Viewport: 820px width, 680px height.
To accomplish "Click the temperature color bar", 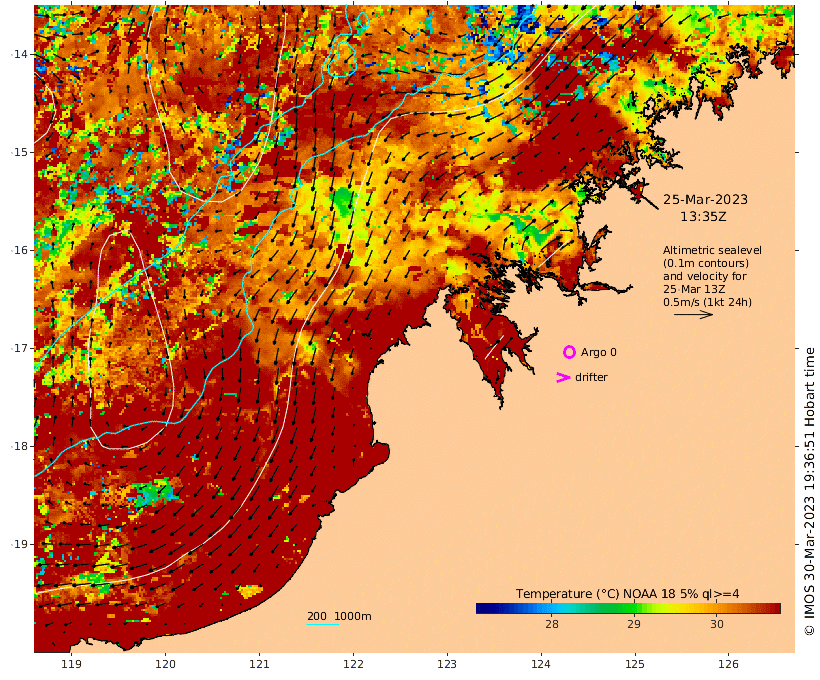I will click(628, 608).
